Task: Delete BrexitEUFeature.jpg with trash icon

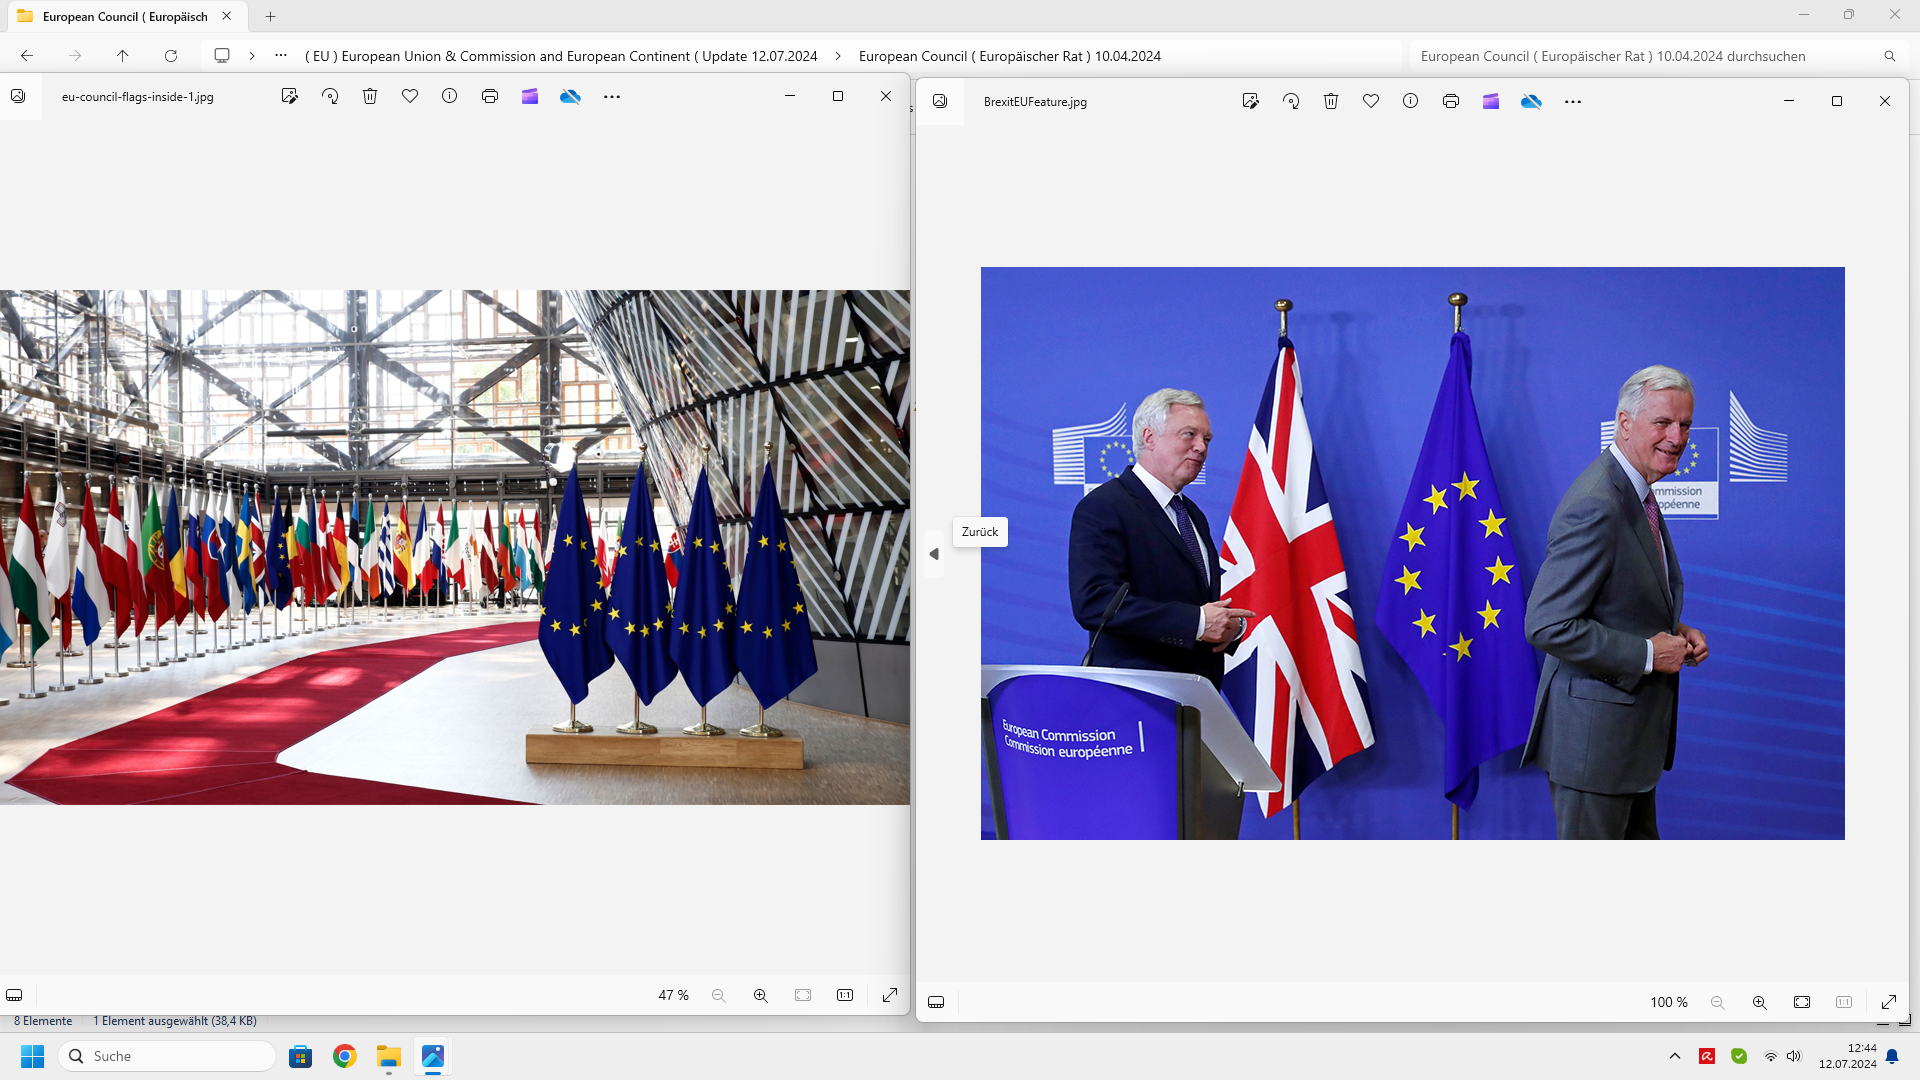Action: (1331, 101)
